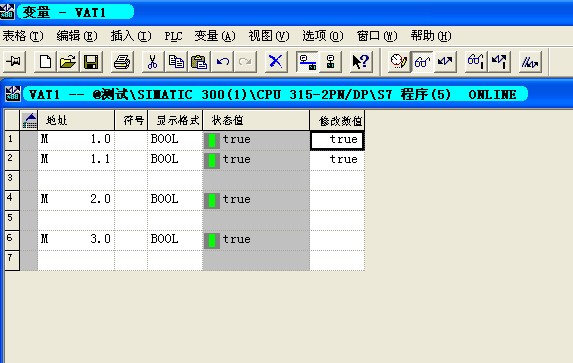Image resolution: width=573 pixels, height=363 pixels.
Task: Click the 显示格式 column header
Action: [x=175, y=120]
